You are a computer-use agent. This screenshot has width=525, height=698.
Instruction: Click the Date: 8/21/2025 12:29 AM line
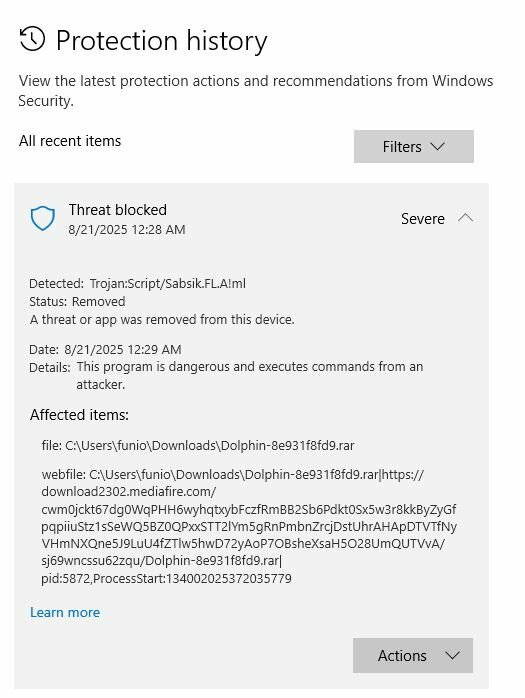105,349
